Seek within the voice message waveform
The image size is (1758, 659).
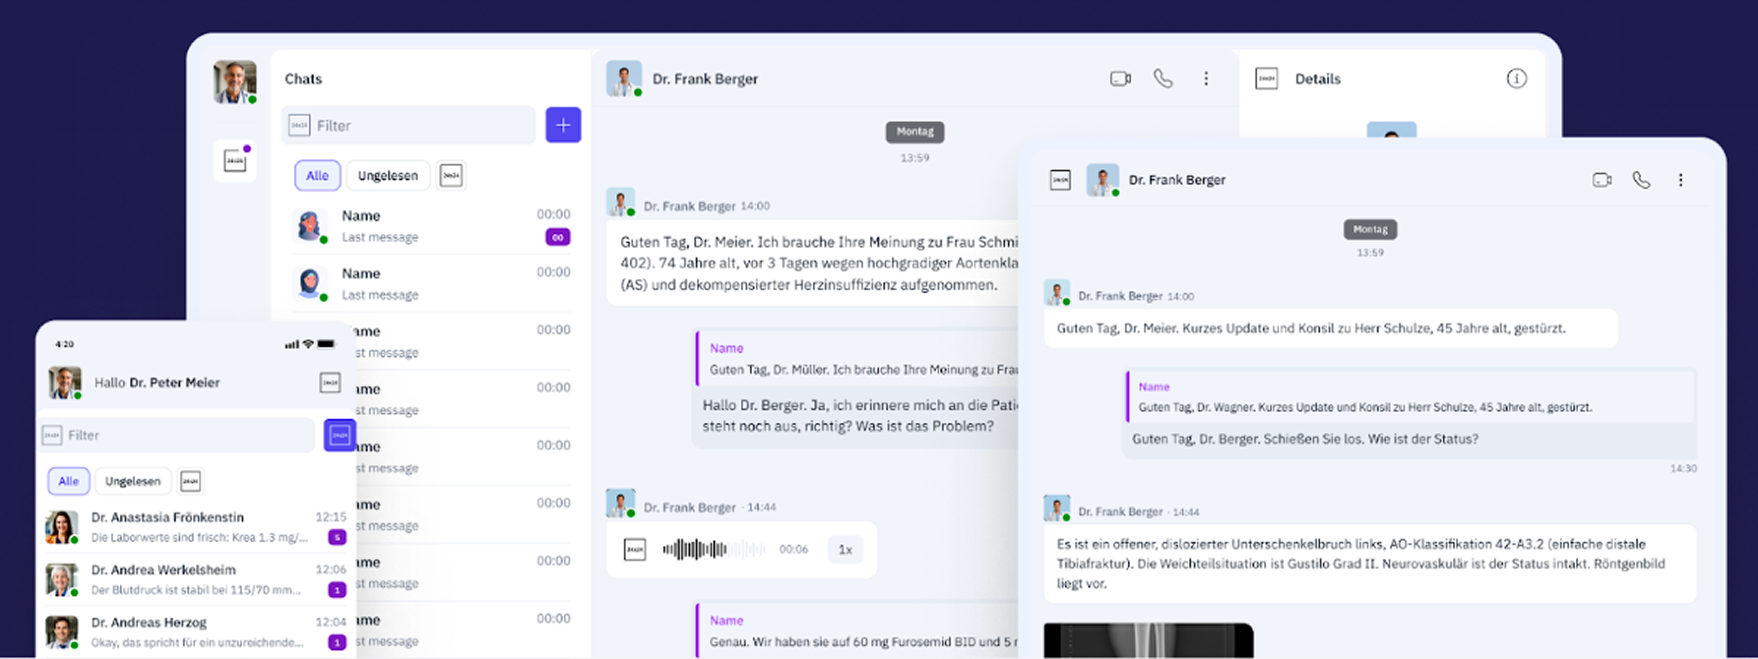click(x=713, y=549)
